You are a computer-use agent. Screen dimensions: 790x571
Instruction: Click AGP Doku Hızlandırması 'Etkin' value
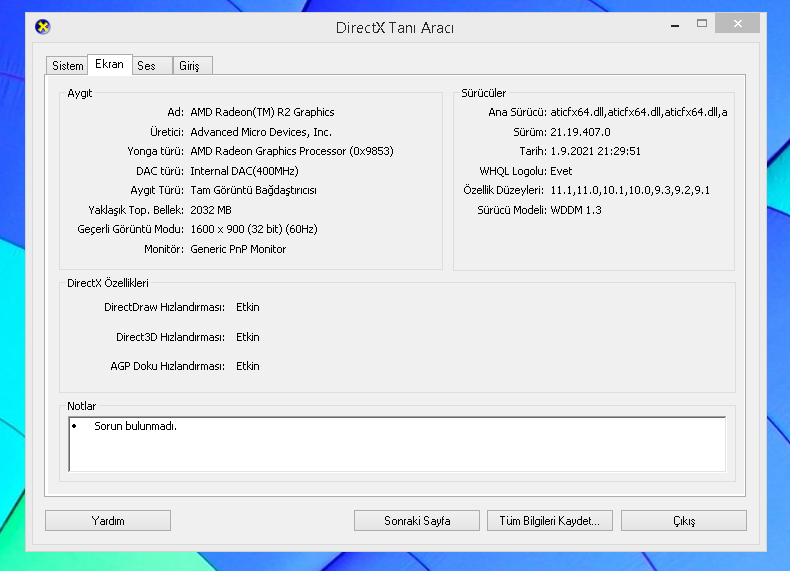coord(248,366)
